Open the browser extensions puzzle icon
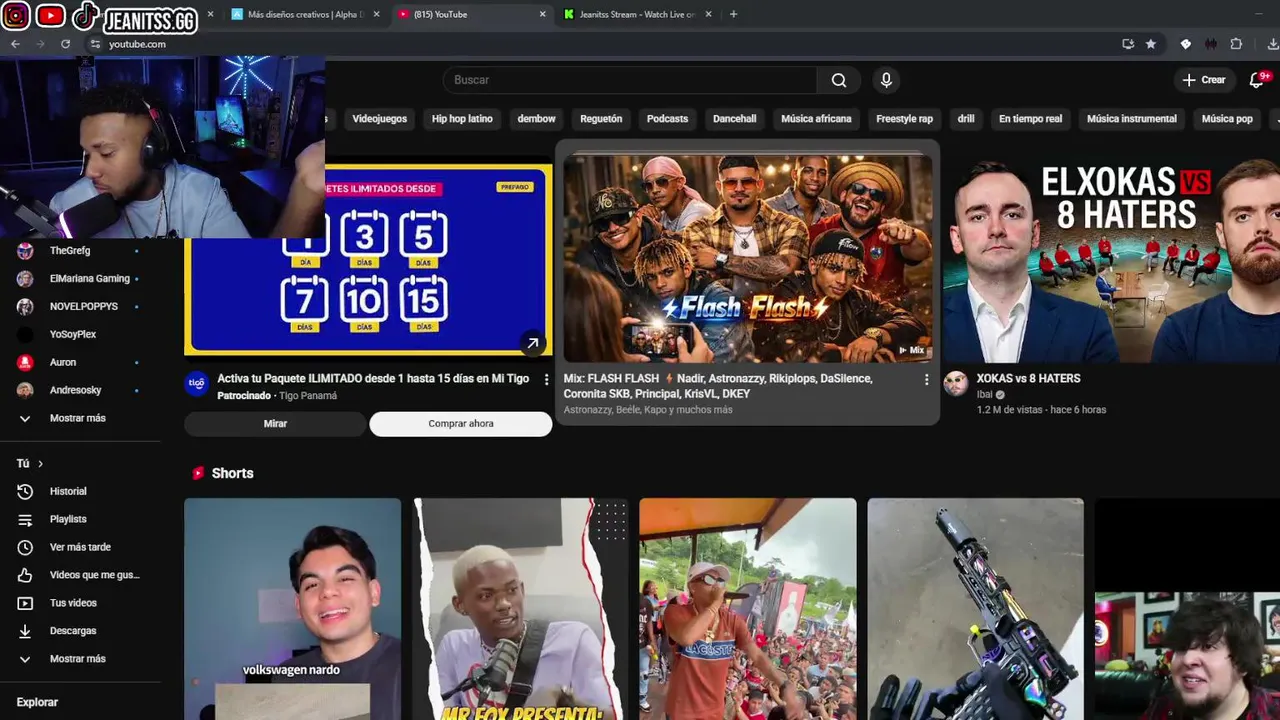1280x720 pixels. click(1236, 44)
